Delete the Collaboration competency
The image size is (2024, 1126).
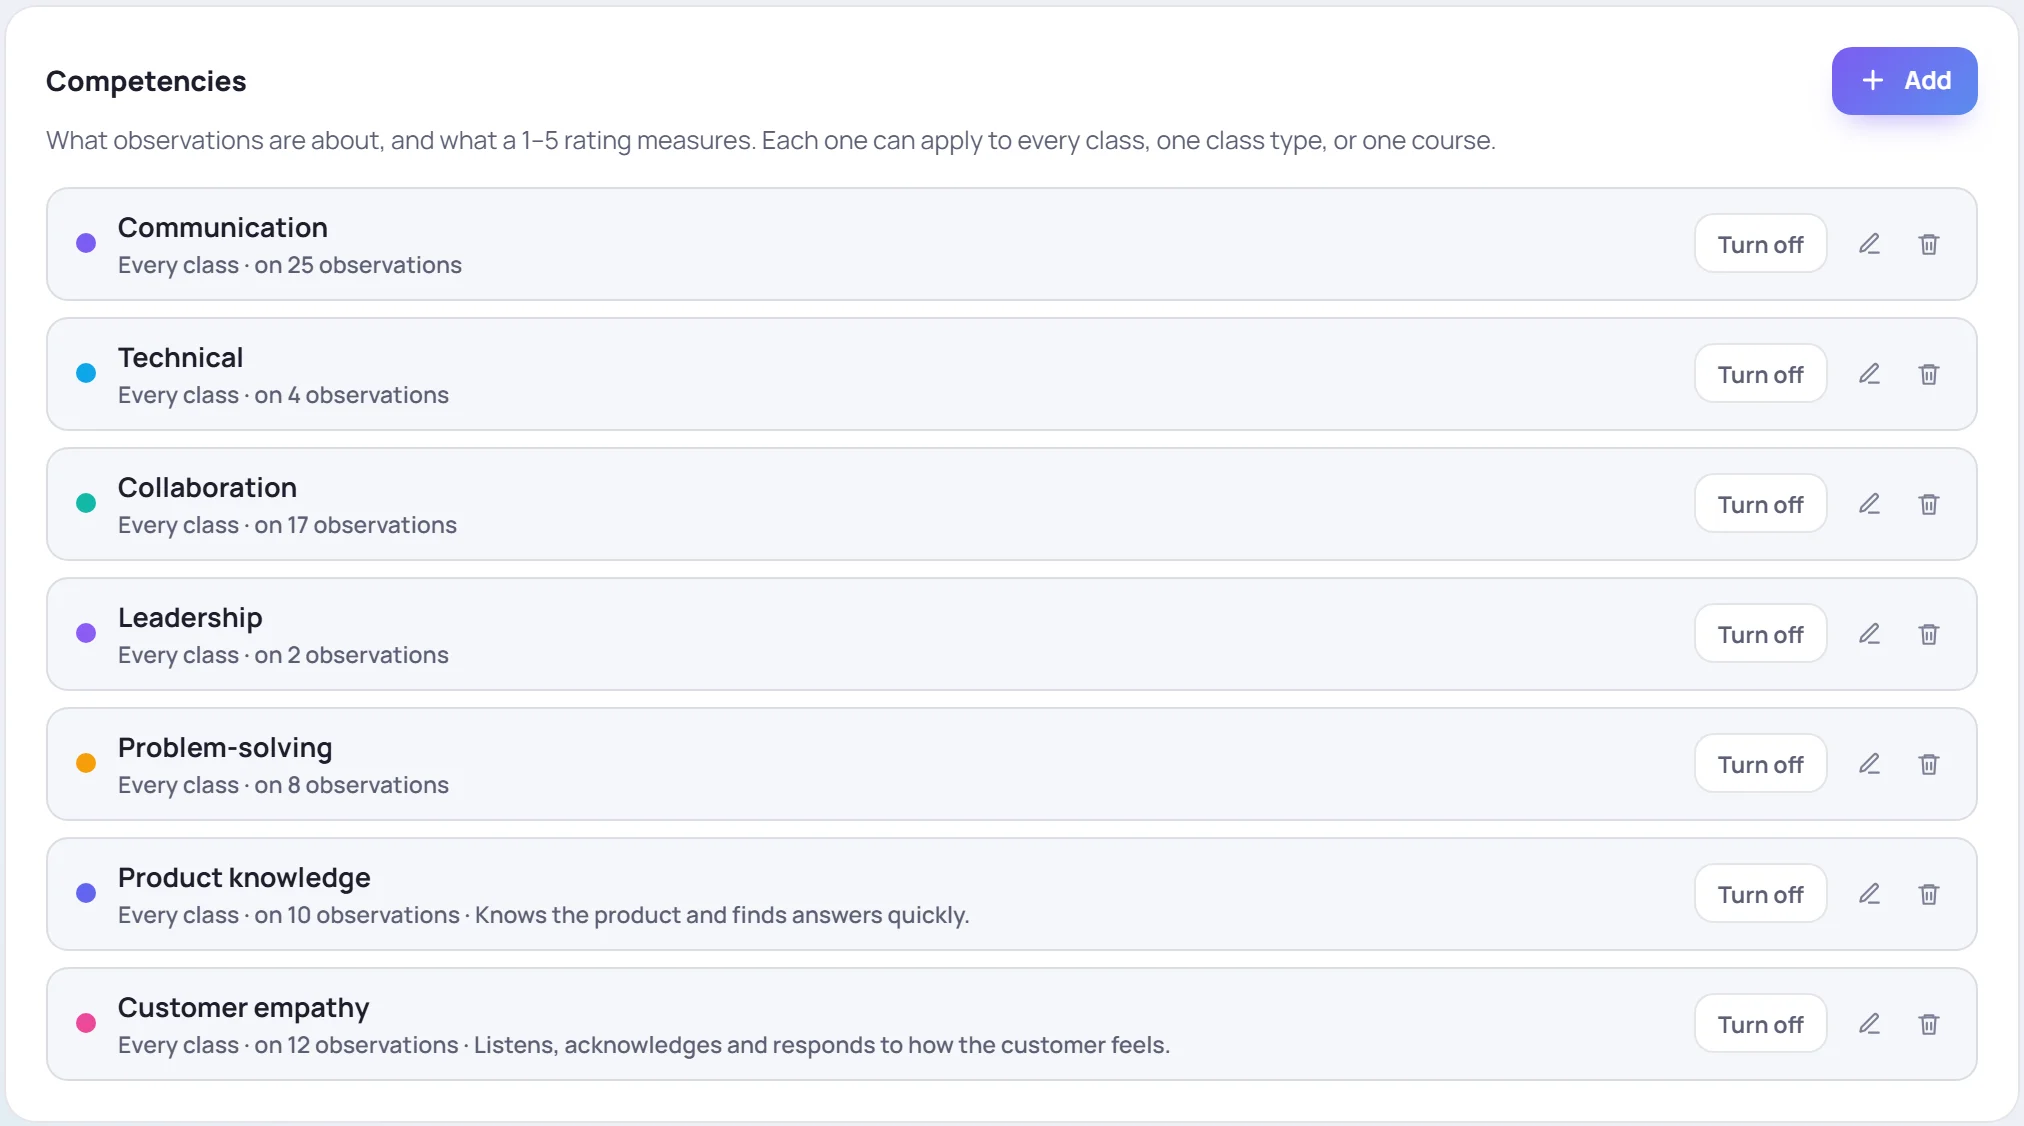tap(1929, 504)
